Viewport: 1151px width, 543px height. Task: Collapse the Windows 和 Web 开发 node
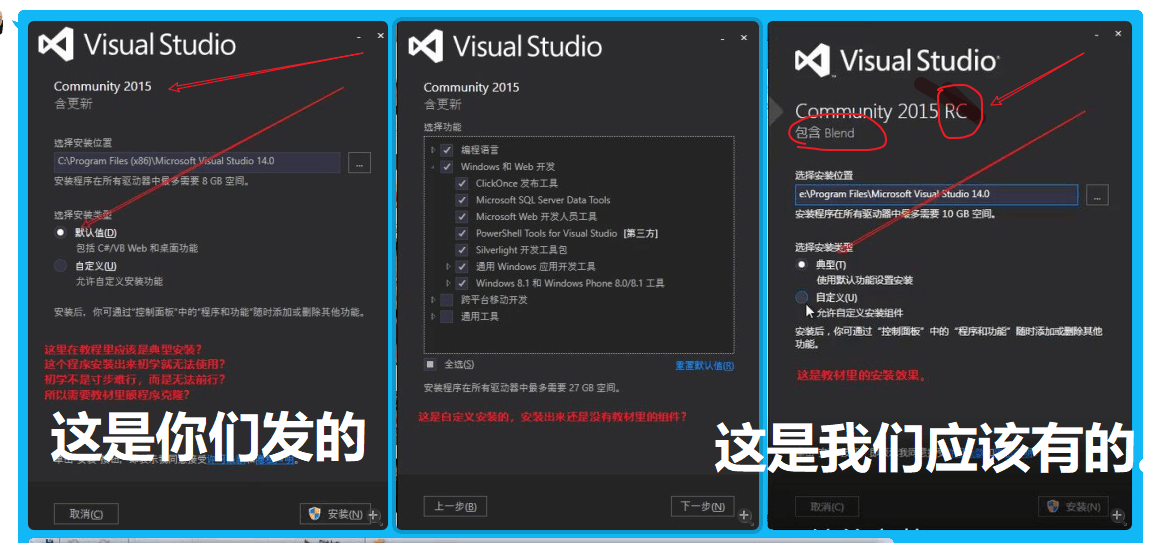click(433, 167)
